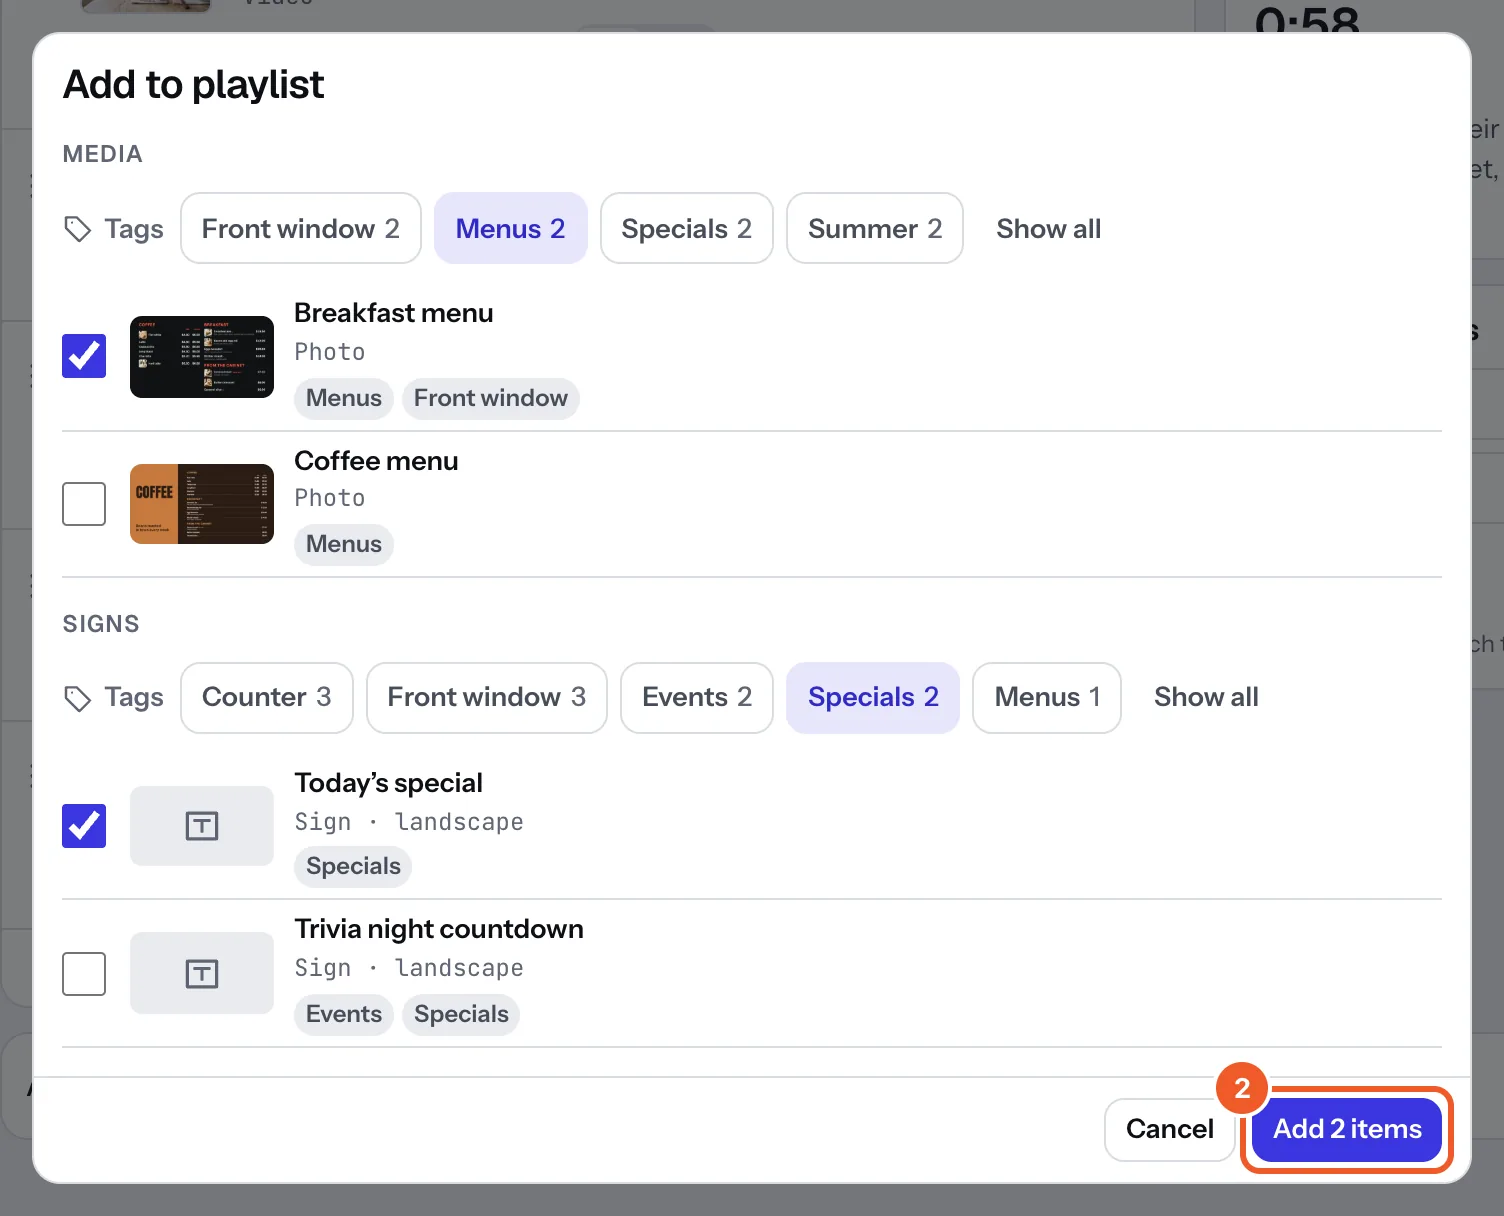1504x1216 pixels.
Task: Uncheck the Breakfast menu checkbox
Action: pos(84,356)
